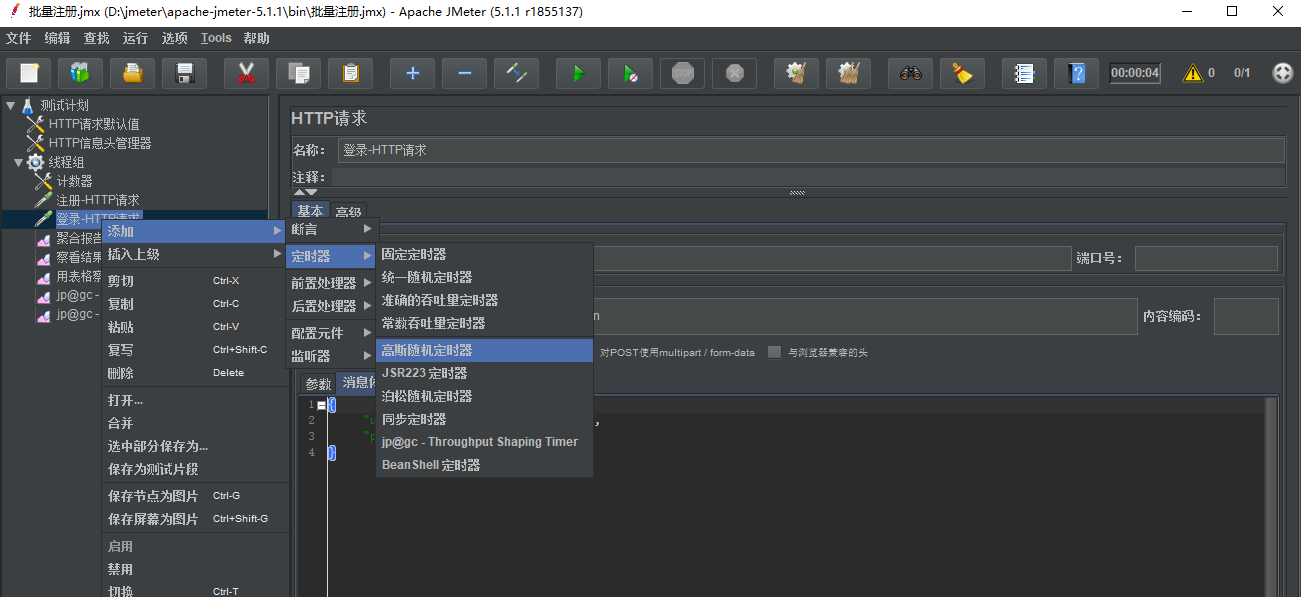Image resolution: width=1301 pixels, height=597 pixels.
Task: Open the 运行 menu
Action: click(135, 38)
